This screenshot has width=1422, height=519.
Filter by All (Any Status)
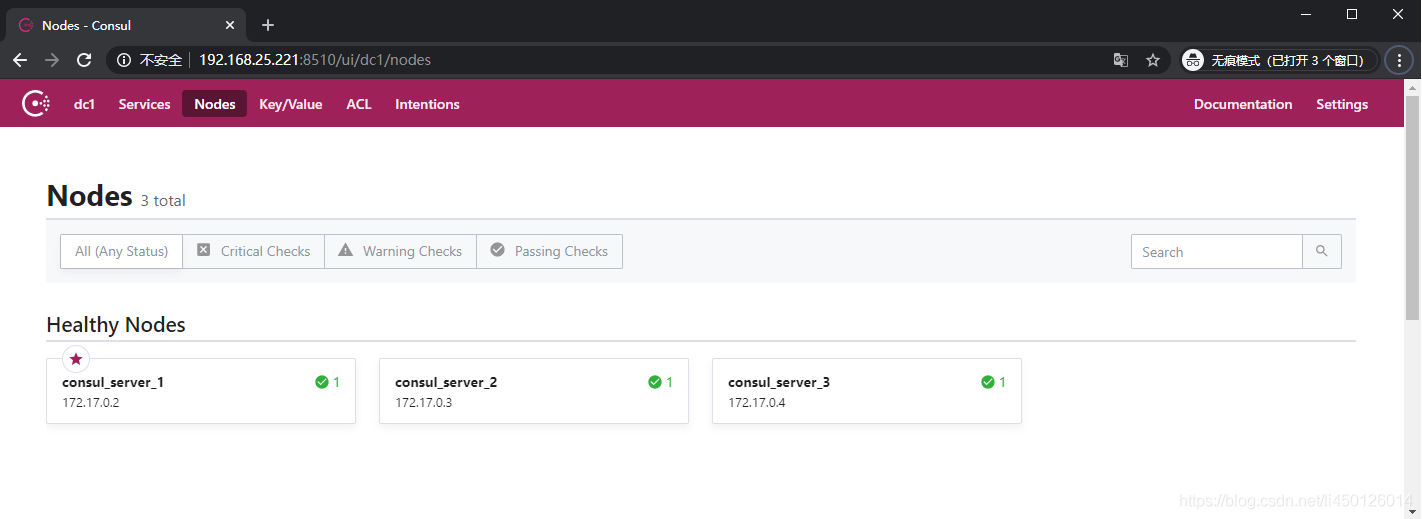pos(121,252)
